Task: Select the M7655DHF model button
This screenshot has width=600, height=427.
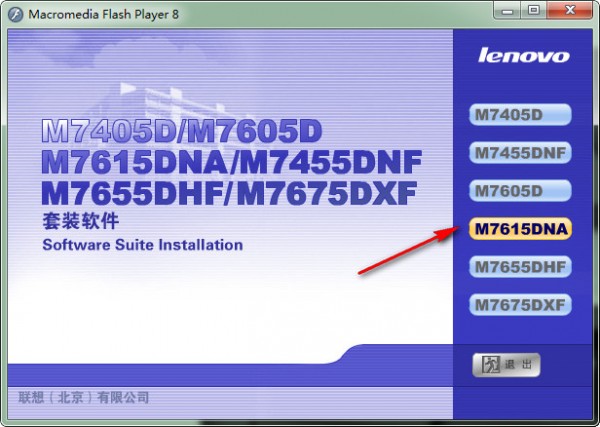Action: [520, 267]
